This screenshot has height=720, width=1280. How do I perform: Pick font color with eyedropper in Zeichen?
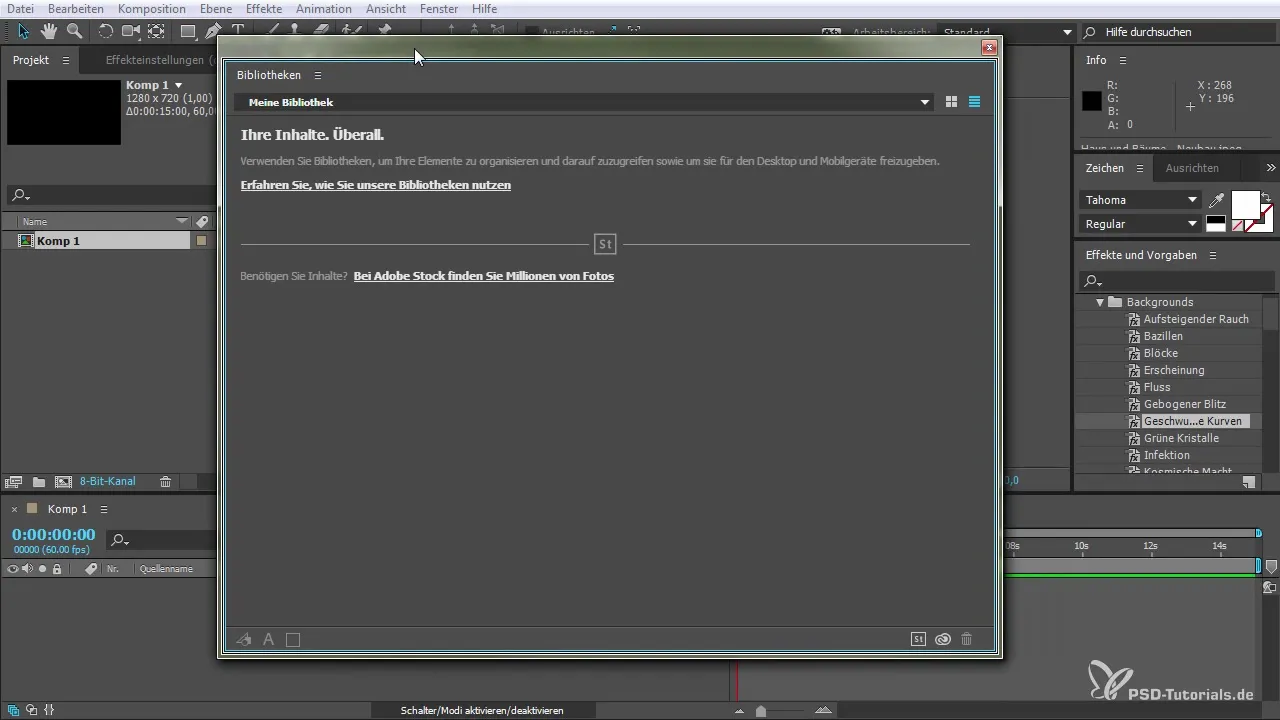(1216, 200)
